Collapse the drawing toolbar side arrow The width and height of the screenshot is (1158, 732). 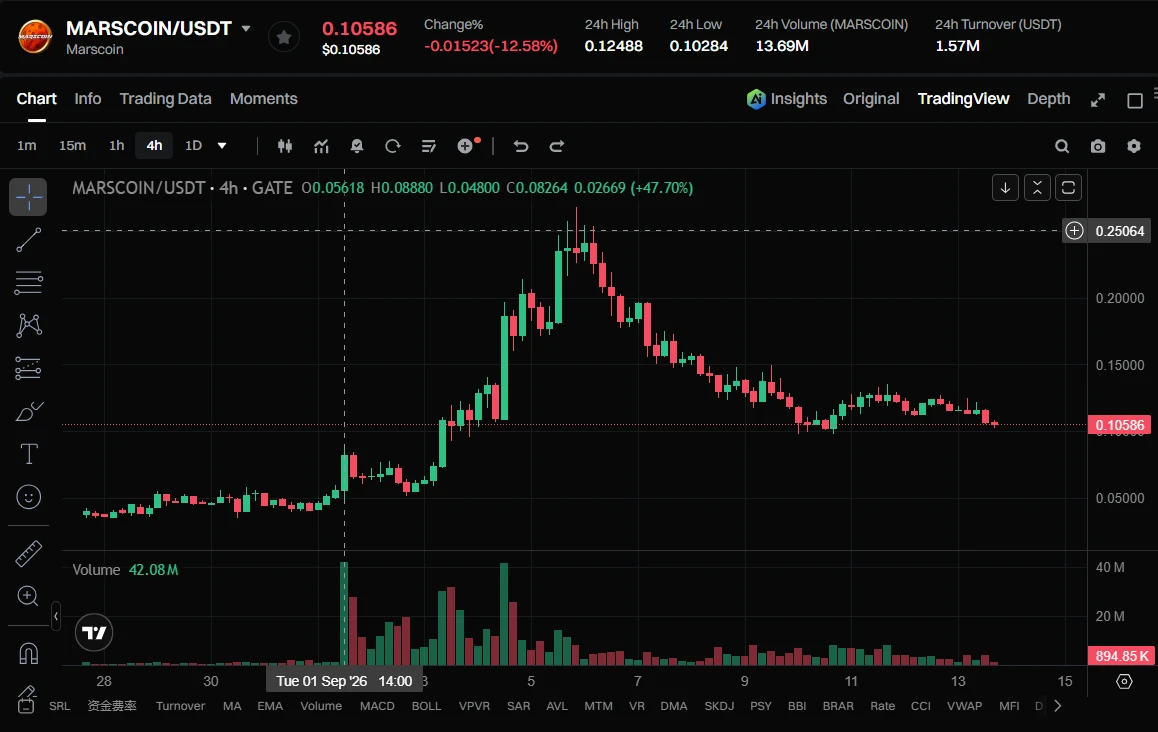point(55,616)
